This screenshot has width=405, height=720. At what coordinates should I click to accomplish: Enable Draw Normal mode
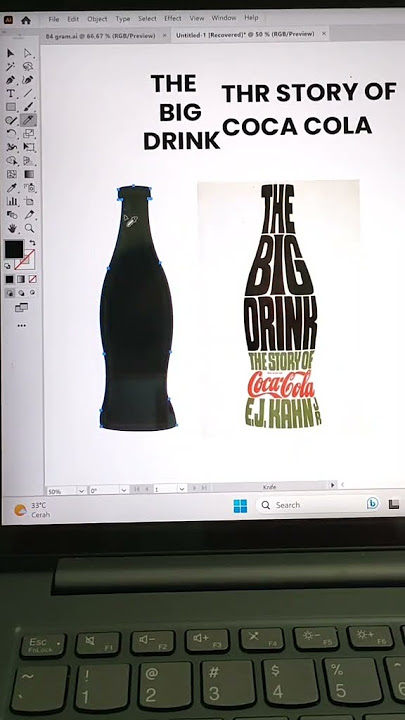10,293
